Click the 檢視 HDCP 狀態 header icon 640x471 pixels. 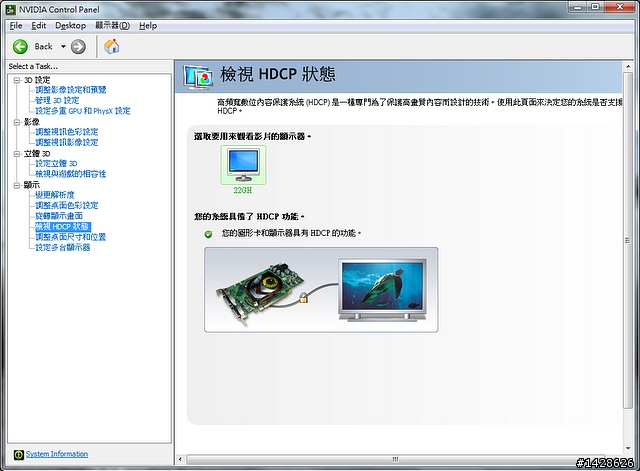[198, 77]
